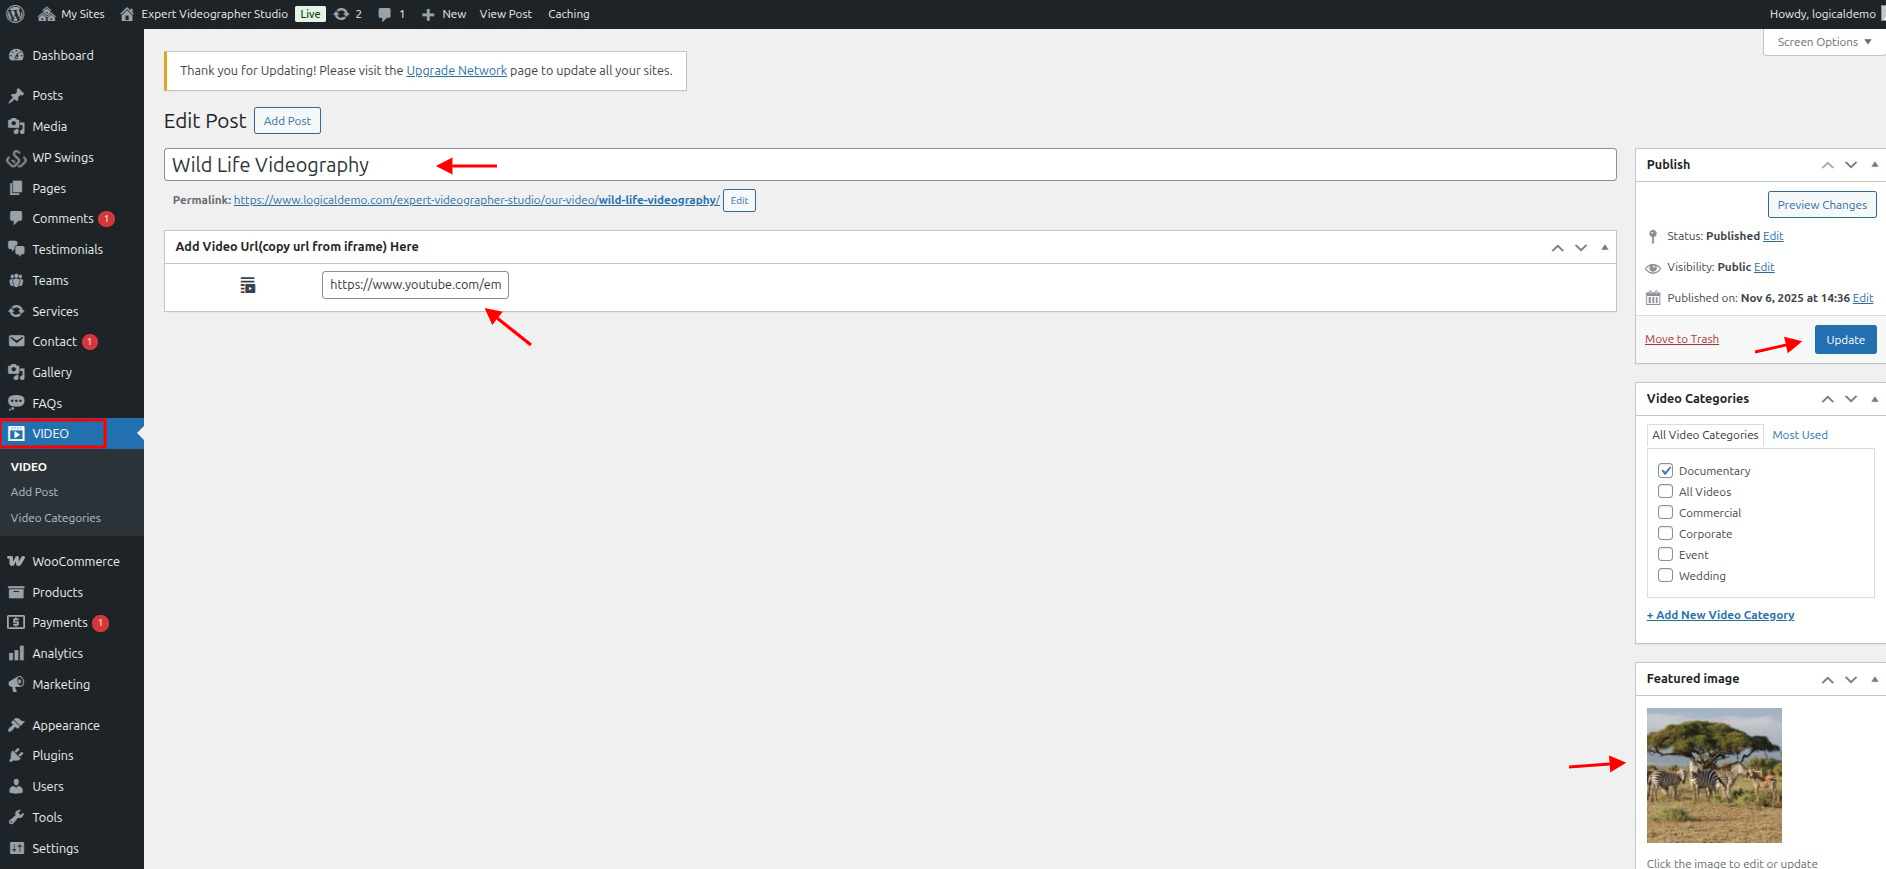The width and height of the screenshot is (1886, 869).
Task: Edit the permalink slug
Action: point(739,200)
